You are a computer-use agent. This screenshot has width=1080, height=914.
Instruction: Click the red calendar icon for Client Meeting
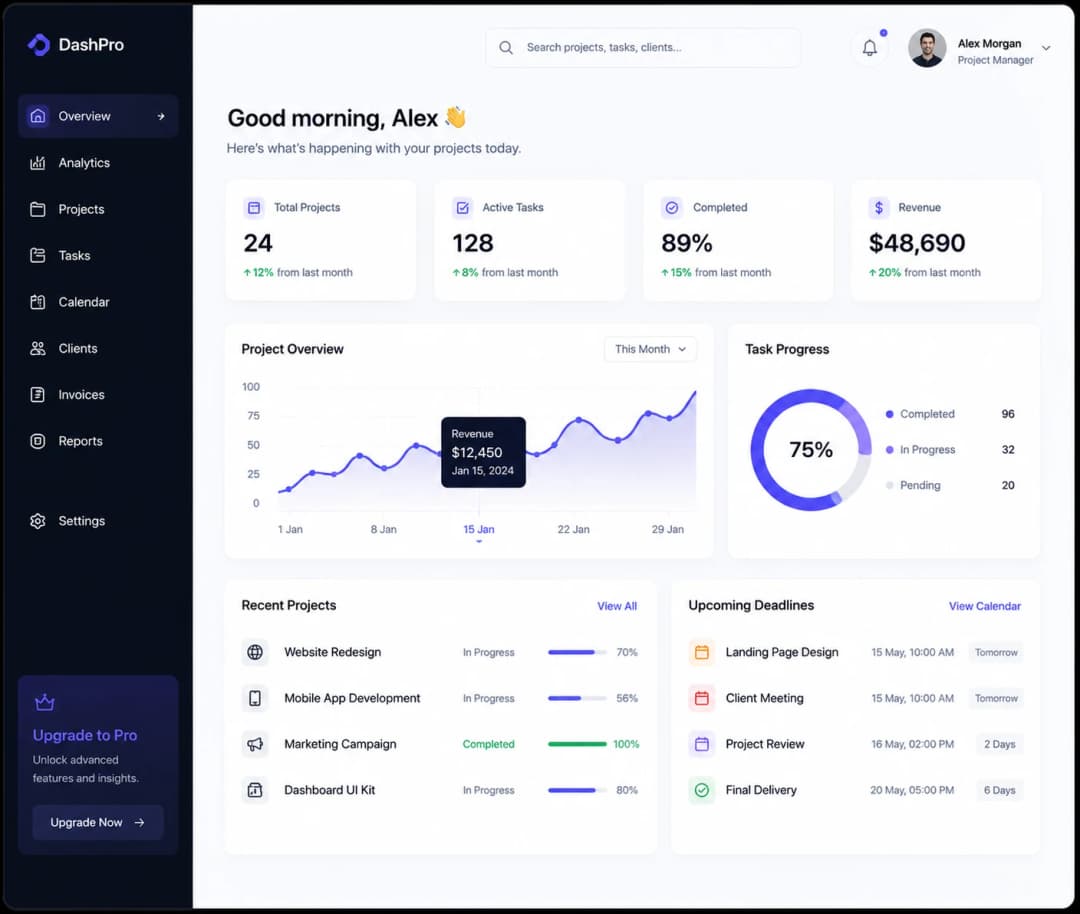click(x=701, y=698)
